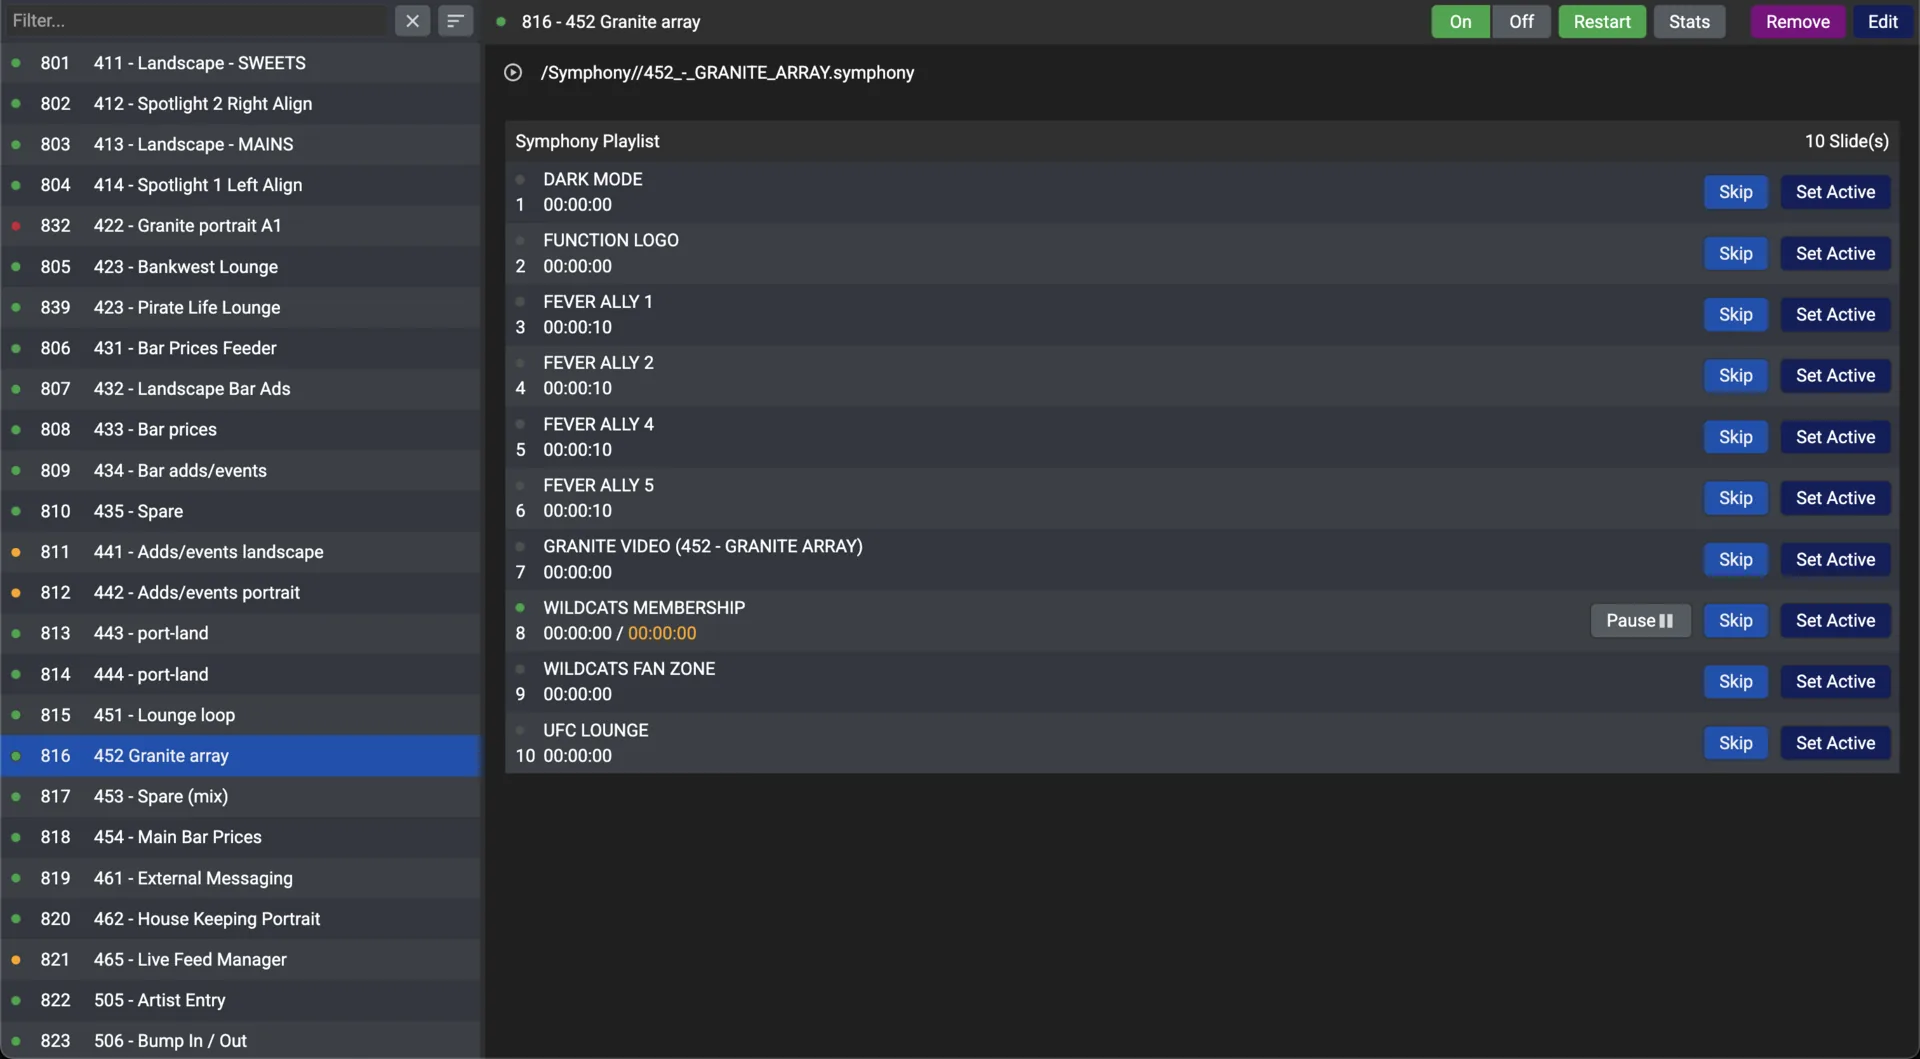
Task: Pause the WILDCATS MEMBERSHIP slide
Action: click(1640, 620)
